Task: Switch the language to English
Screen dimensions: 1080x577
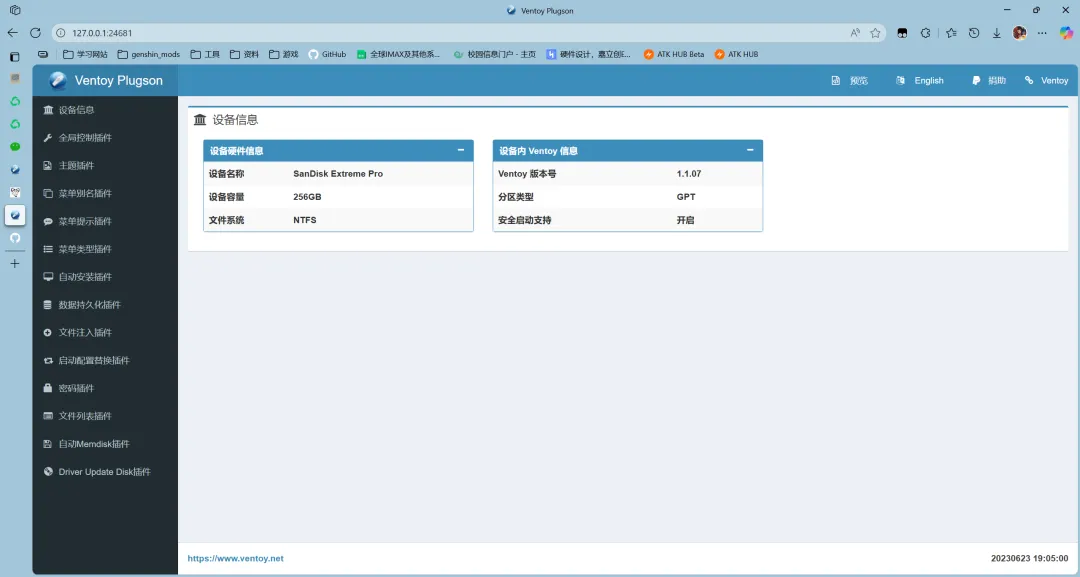Action: click(920, 81)
